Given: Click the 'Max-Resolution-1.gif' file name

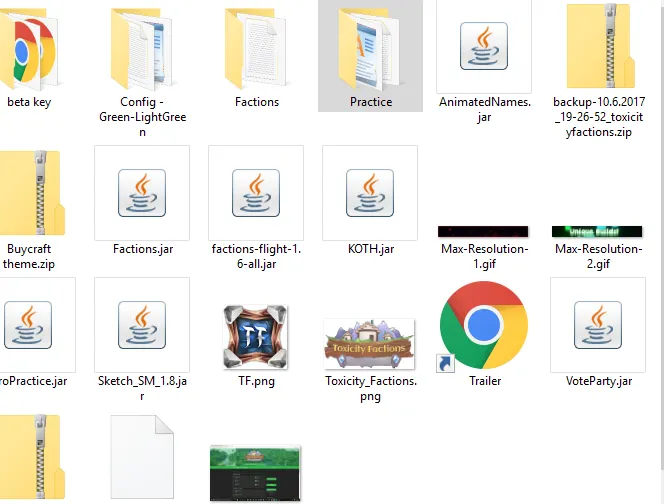Looking at the screenshot, I should click(x=485, y=256).
